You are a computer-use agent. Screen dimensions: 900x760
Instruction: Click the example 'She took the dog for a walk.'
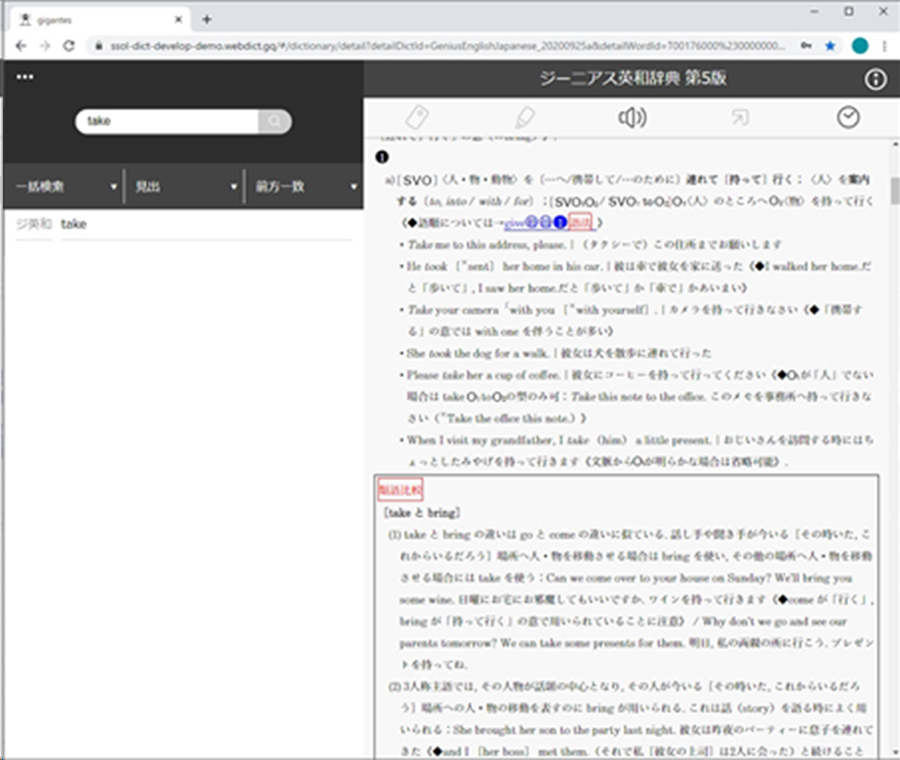[478, 353]
